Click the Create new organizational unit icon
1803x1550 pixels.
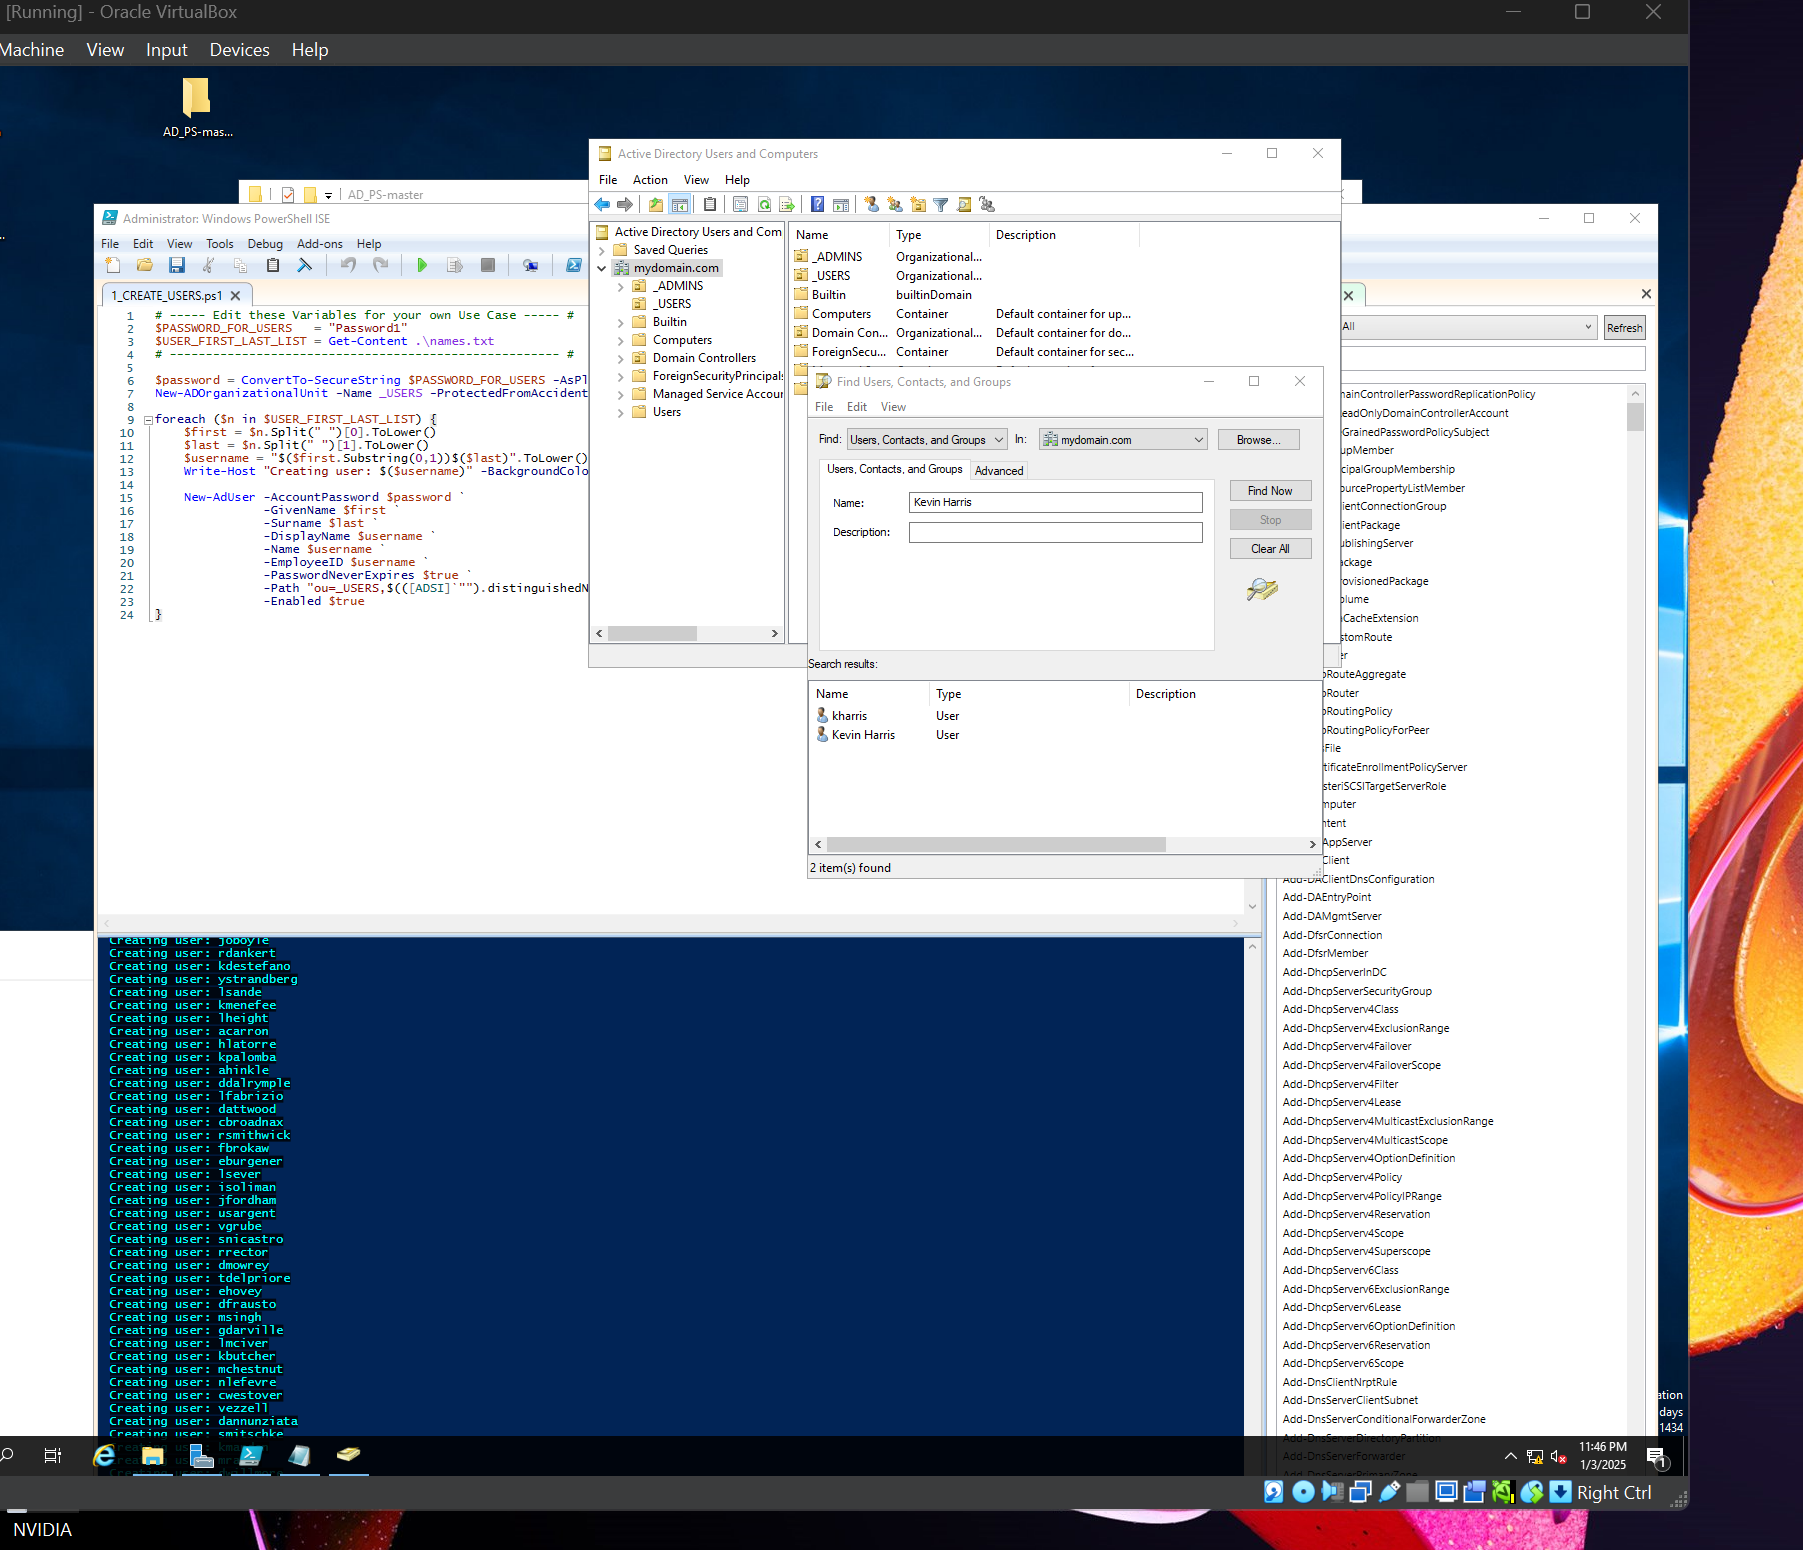click(918, 204)
